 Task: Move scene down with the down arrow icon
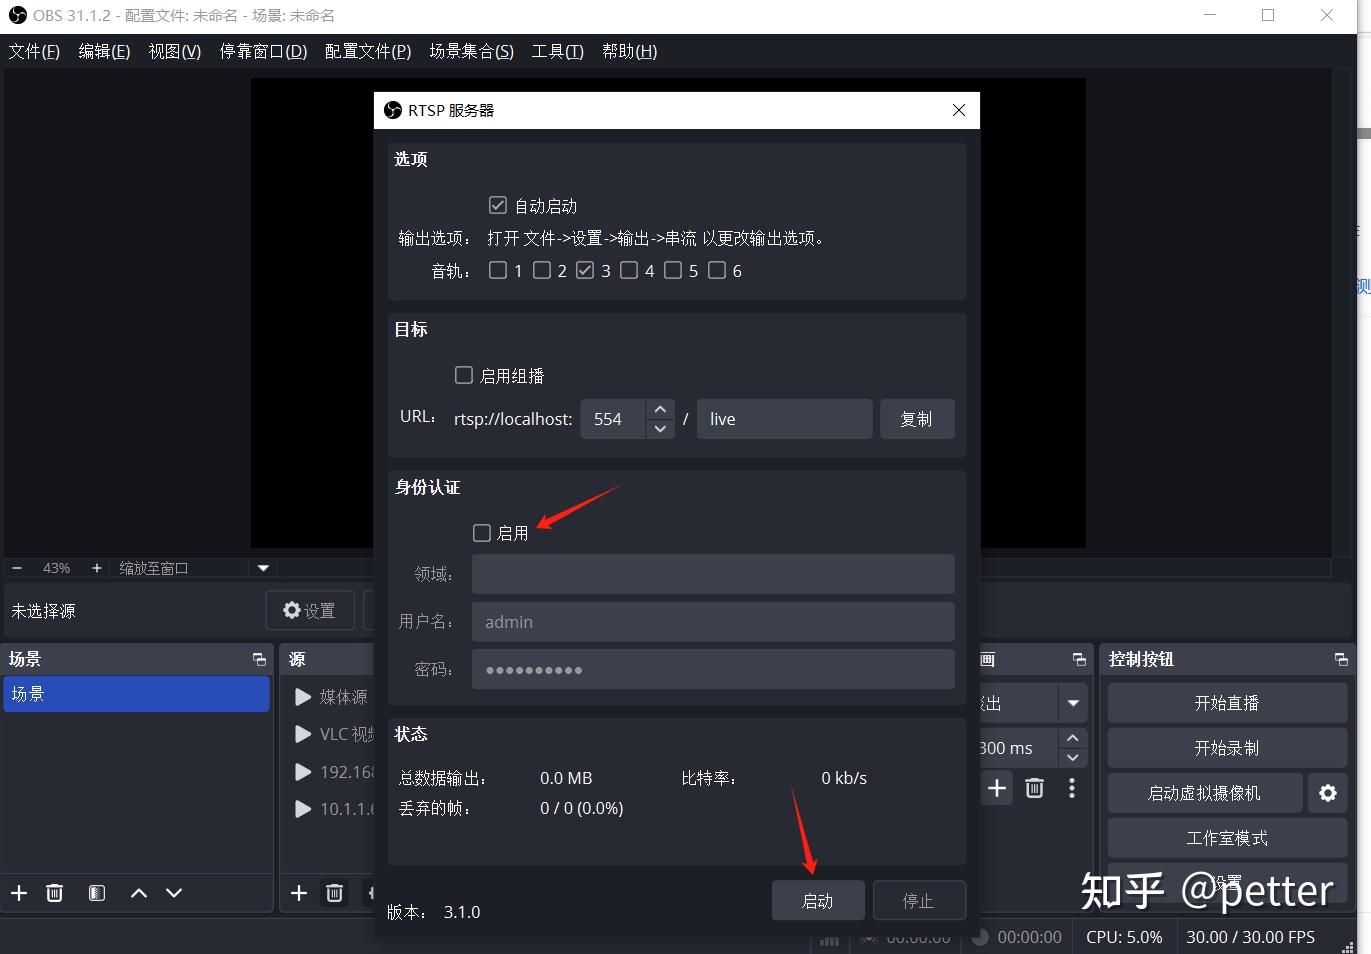(173, 893)
